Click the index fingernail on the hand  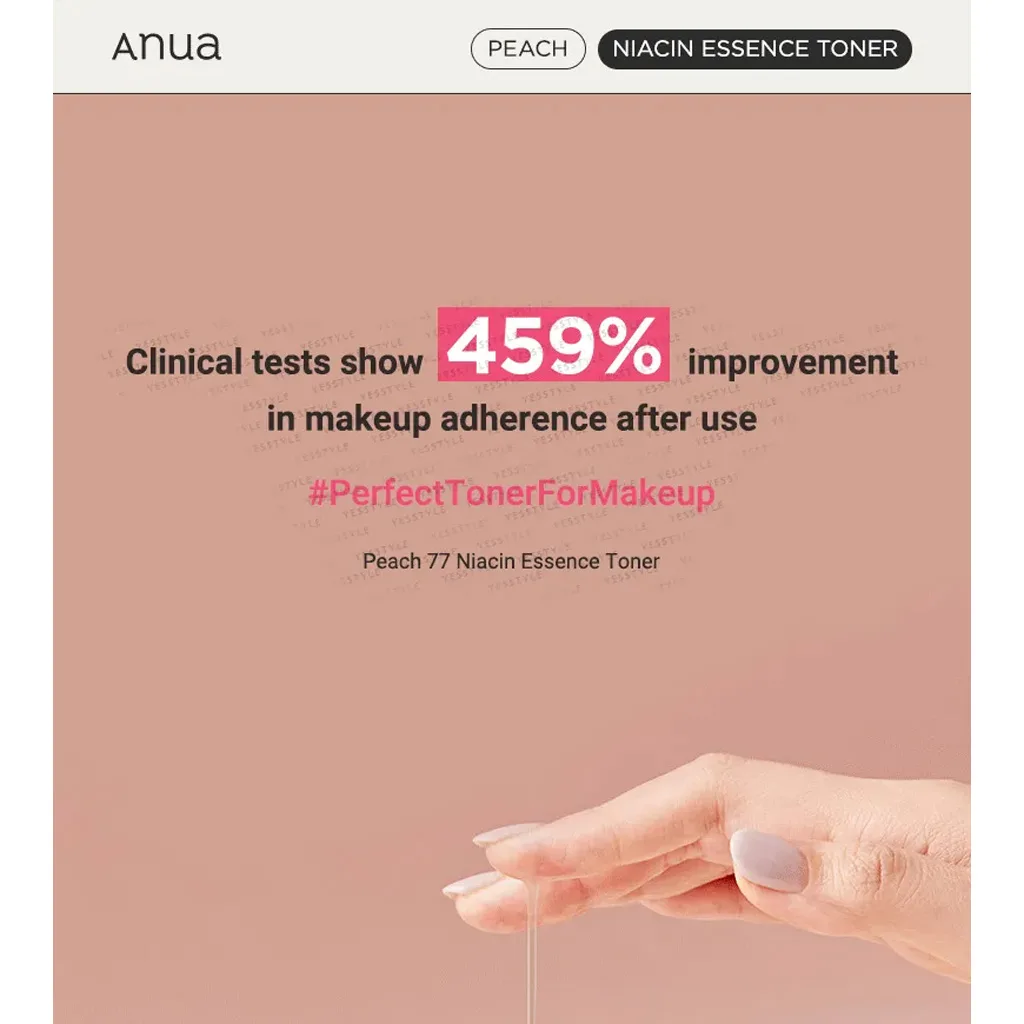[x=506, y=835]
